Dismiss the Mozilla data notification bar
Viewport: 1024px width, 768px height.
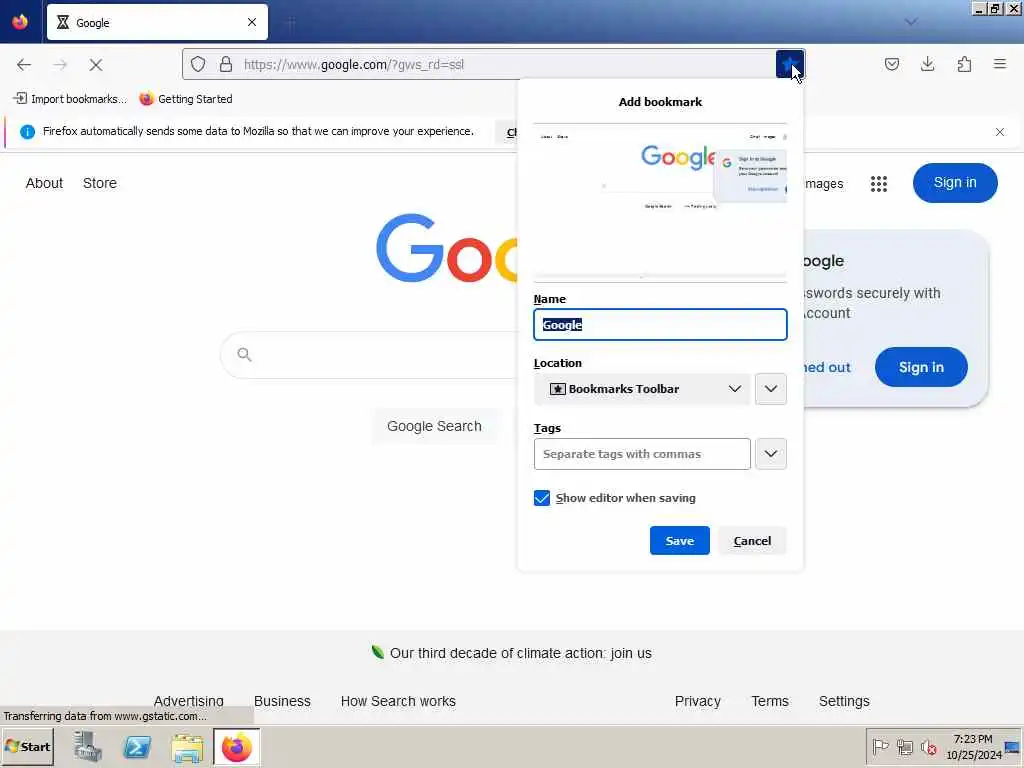pyautogui.click(x=1000, y=132)
